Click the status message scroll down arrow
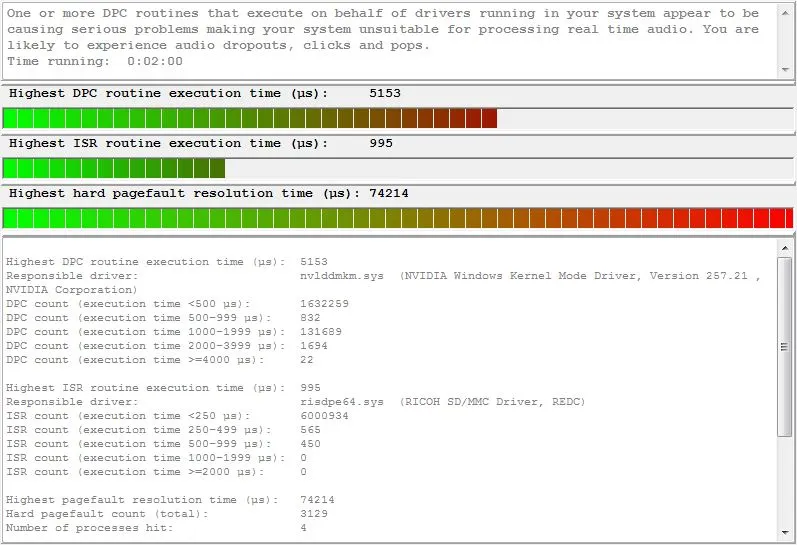 pos(785,69)
